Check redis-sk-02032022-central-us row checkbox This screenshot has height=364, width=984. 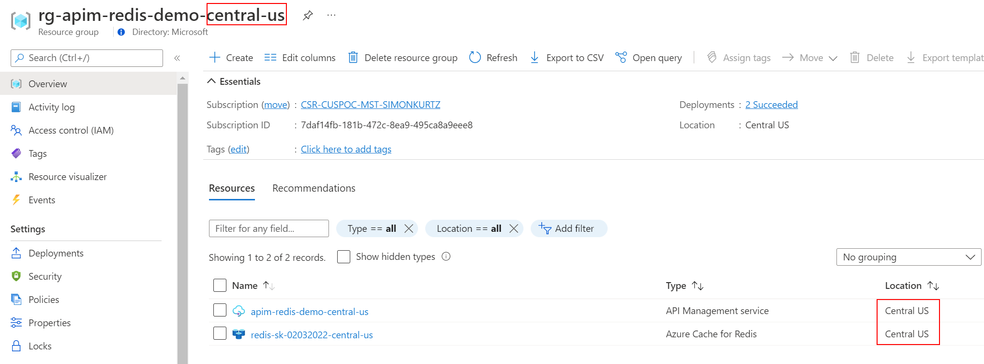pos(220,334)
